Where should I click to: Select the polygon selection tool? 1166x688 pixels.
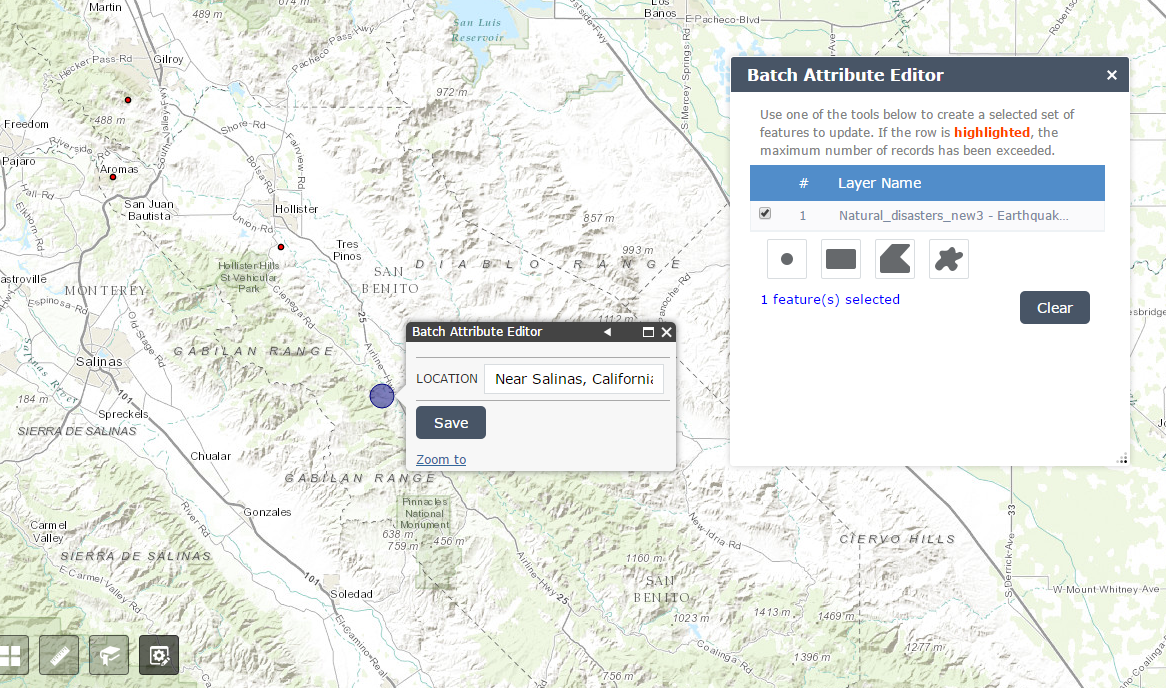[894, 258]
